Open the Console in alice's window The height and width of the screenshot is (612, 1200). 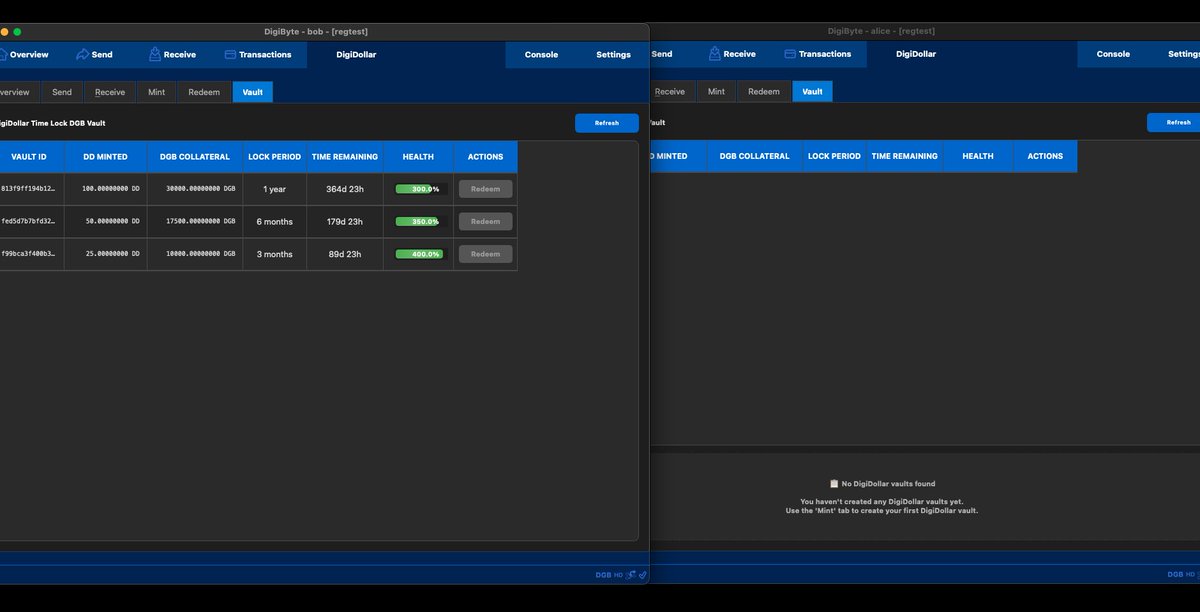[1113, 55]
